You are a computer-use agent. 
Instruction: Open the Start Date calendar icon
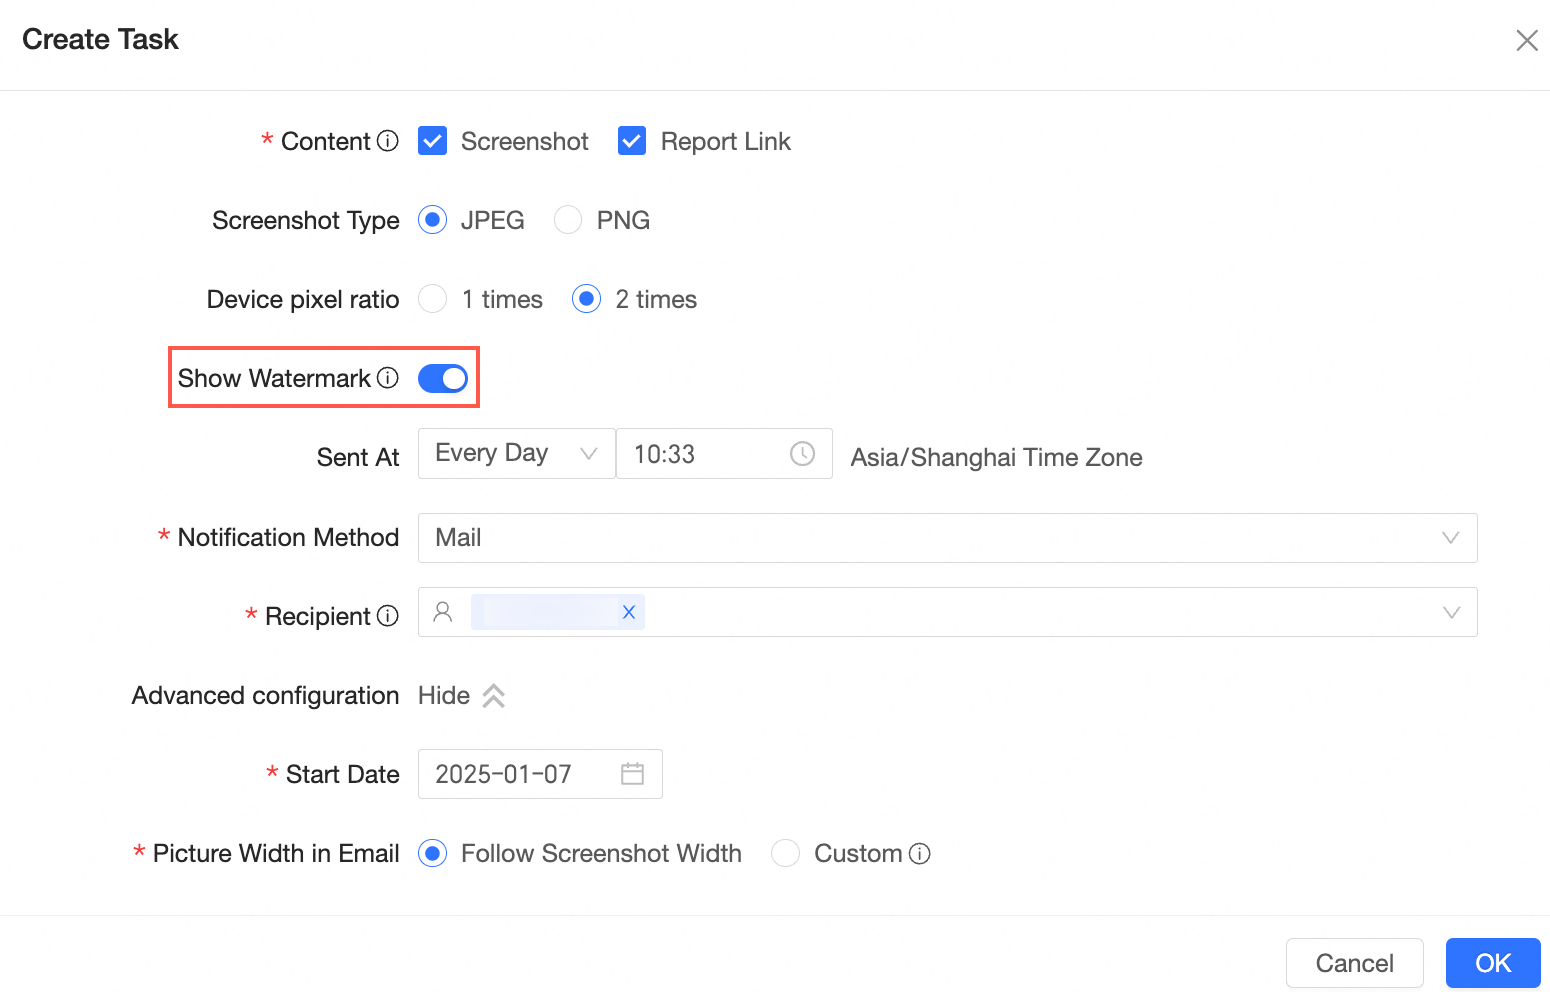point(632,774)
